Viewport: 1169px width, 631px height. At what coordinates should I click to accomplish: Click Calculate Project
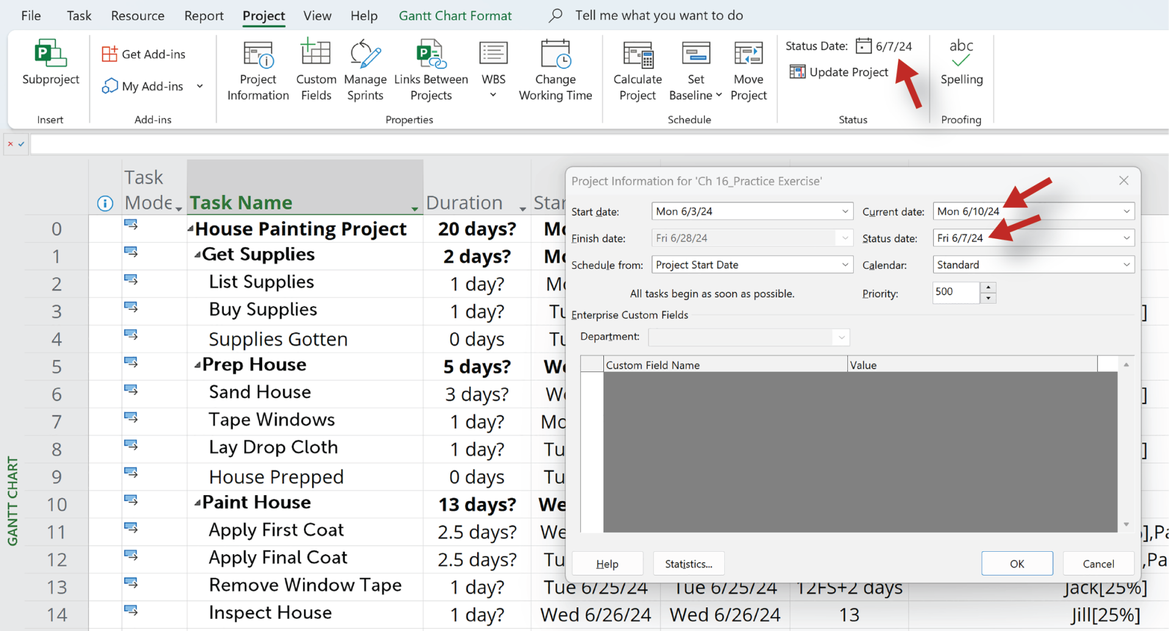(637, 71)
